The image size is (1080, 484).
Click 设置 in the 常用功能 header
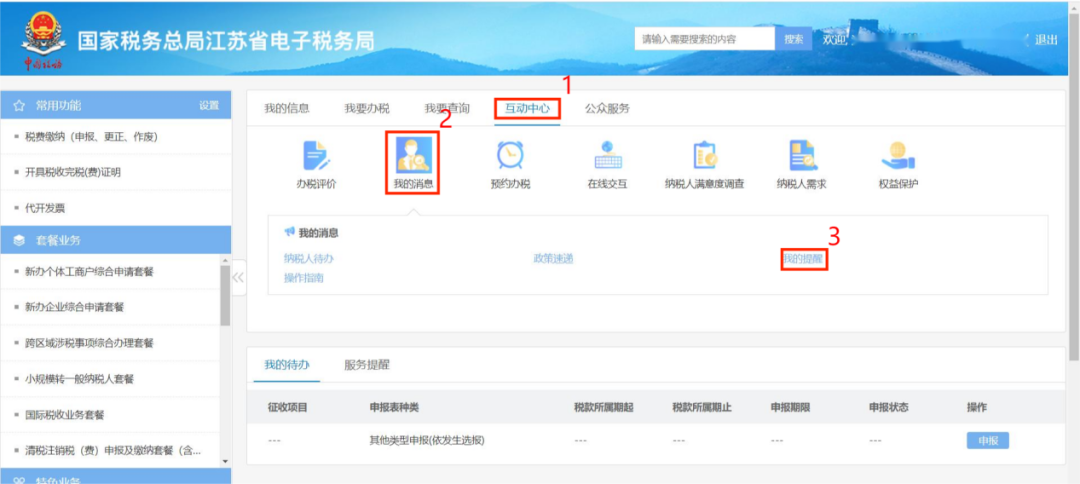[209, 105]
